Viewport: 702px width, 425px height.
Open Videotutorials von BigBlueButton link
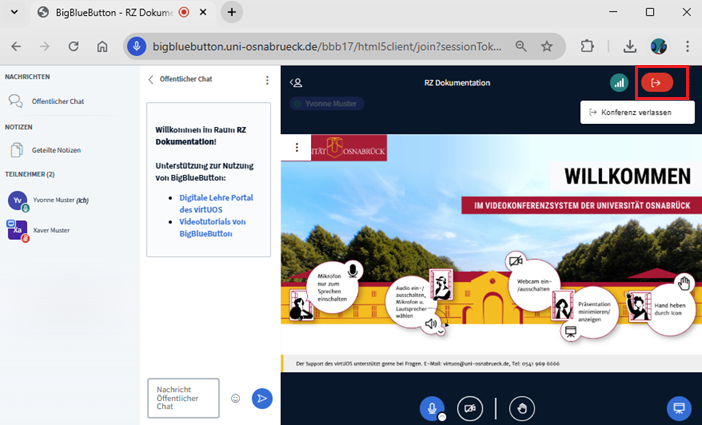(x=213, y=228)
